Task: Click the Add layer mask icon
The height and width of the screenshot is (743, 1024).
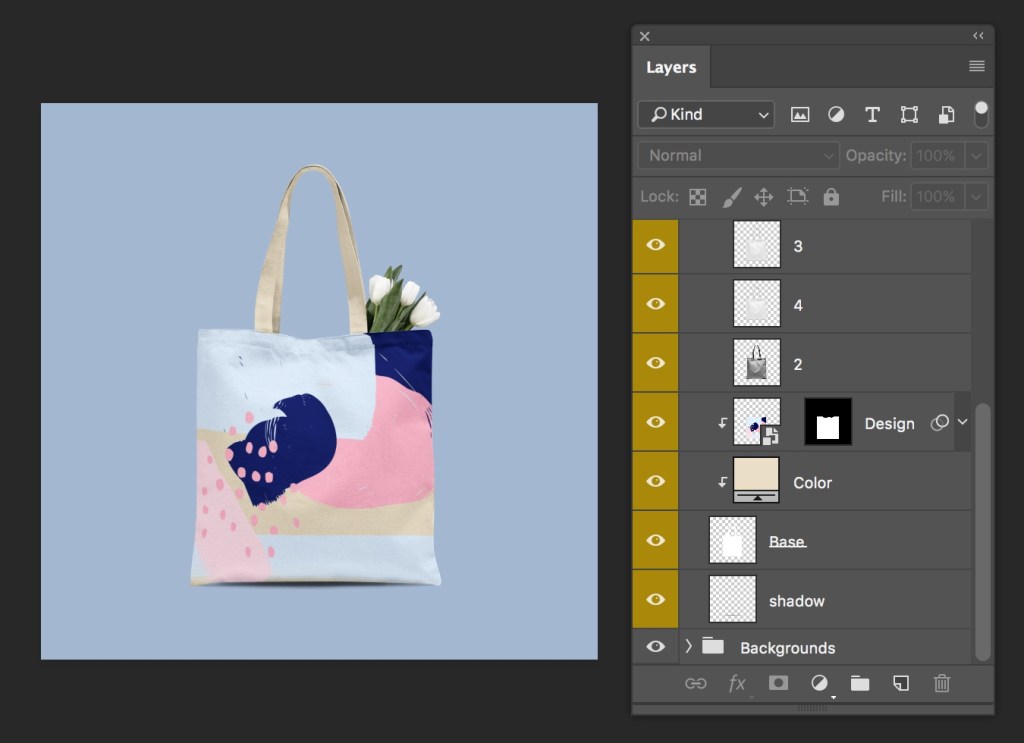Action: tap(778, 684)
